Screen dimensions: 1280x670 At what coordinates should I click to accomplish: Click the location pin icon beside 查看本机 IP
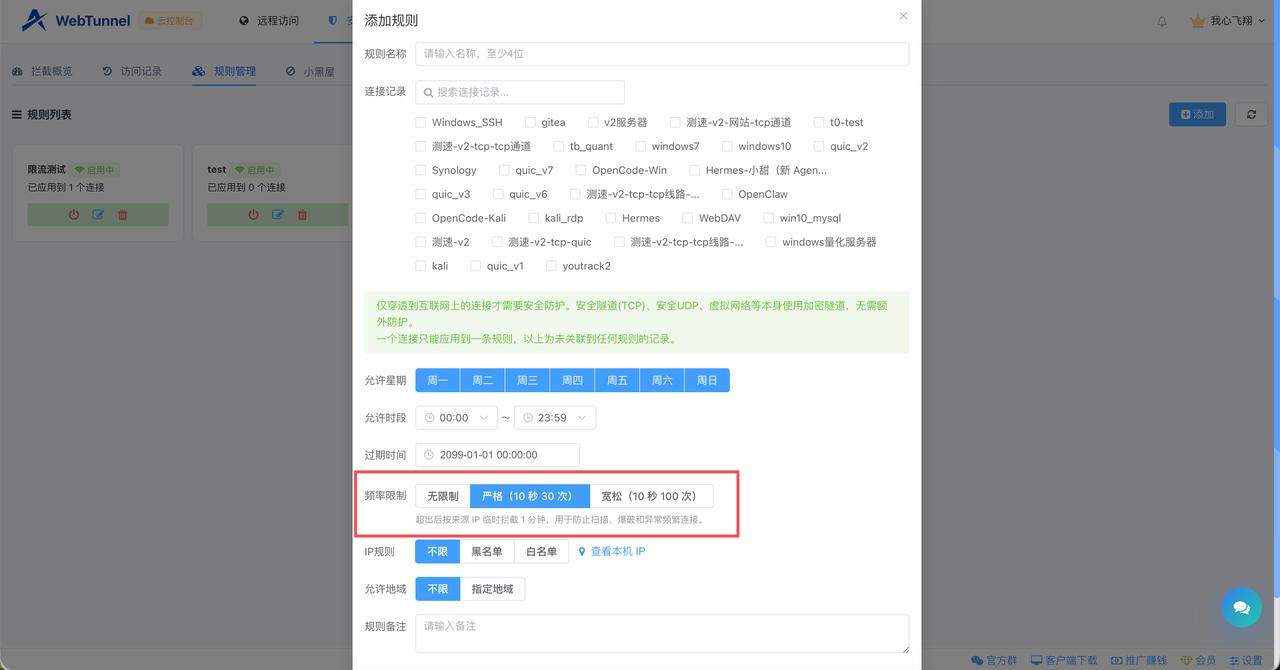click(582, 551)
